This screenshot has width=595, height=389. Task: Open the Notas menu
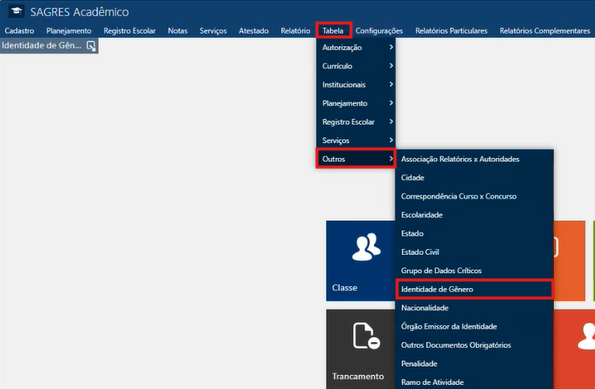178,31
